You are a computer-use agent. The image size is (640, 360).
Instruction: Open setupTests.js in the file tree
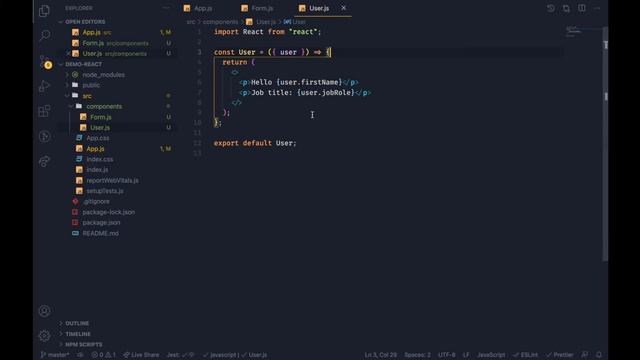(x=104, y=191)
